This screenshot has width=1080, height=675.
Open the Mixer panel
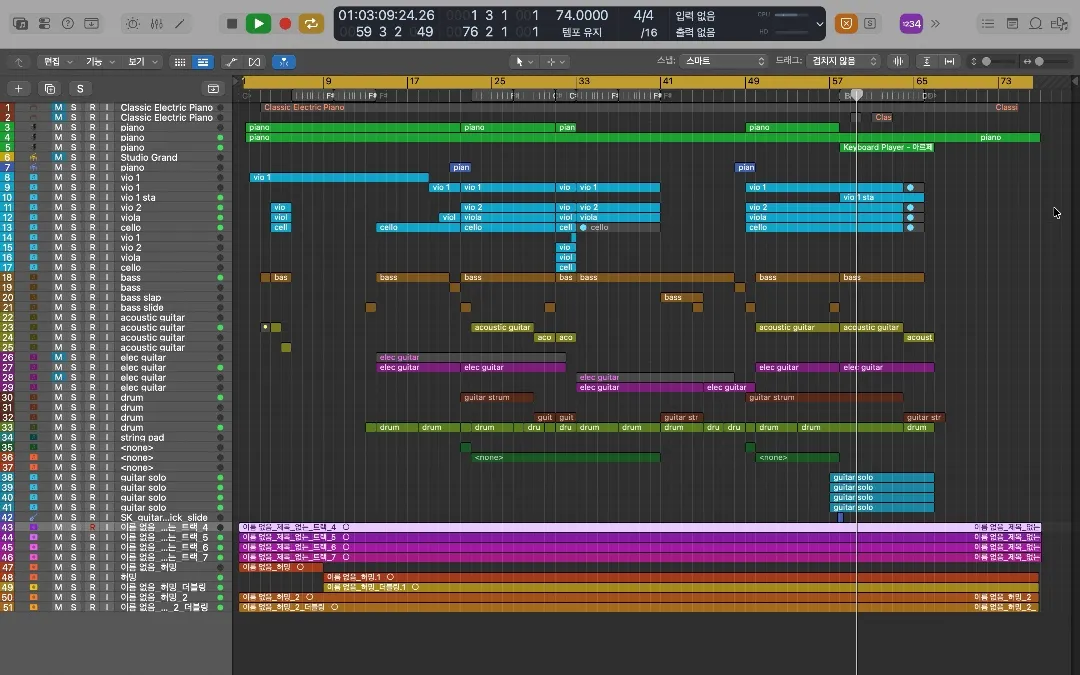pyautogui.click(x=156, y=23)
